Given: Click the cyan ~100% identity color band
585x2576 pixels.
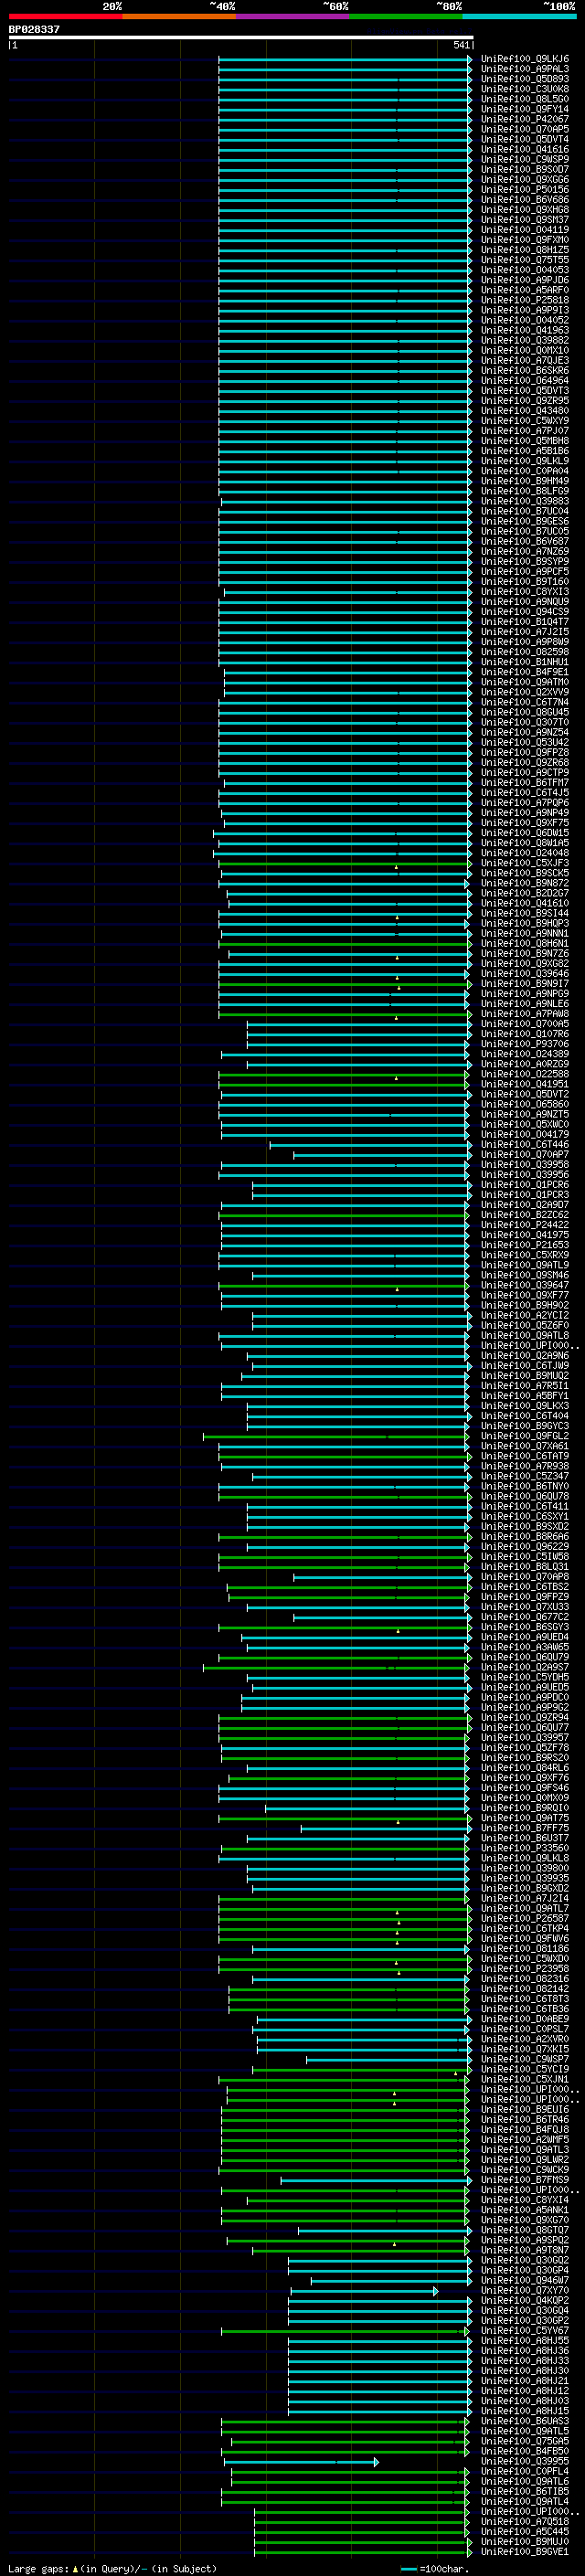Looking at the screenshot, I should (520, 16).
